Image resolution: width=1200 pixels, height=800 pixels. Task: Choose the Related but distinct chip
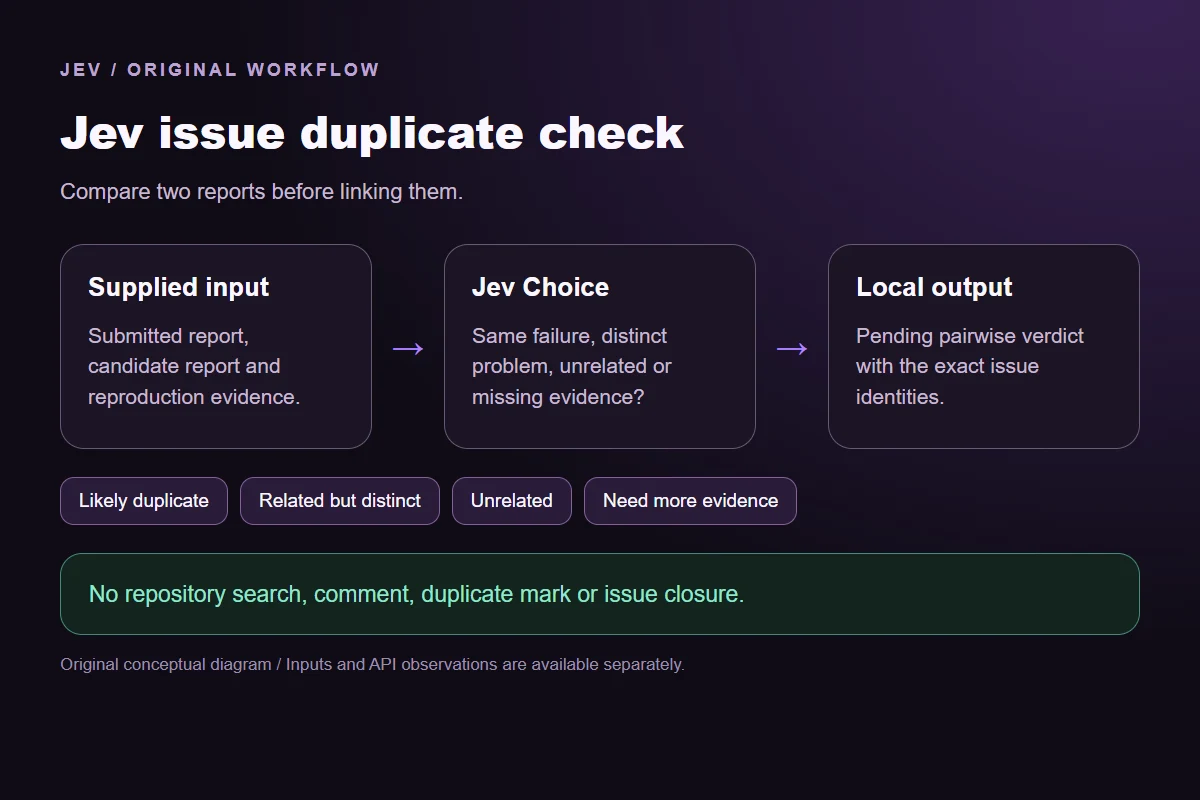coord(340,501)
